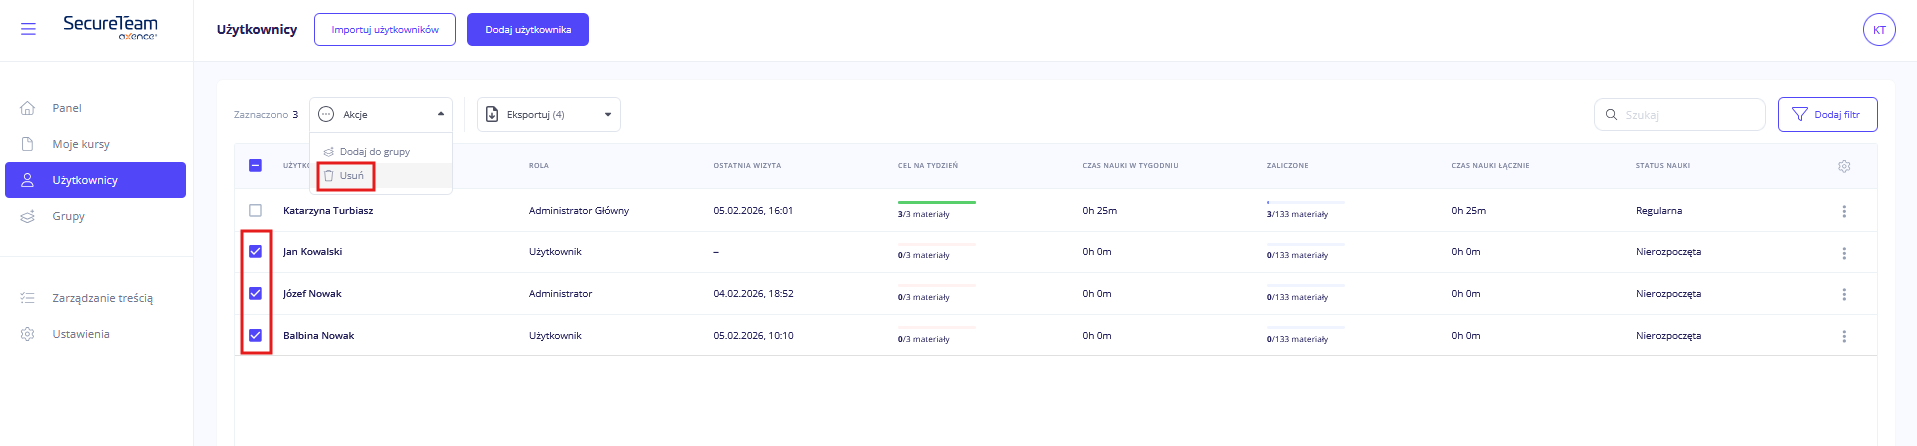Viewport: 1917px width, 446px height.
Task: Open three-dot menu for Balbina Nowak
Action: (1844, 336)
